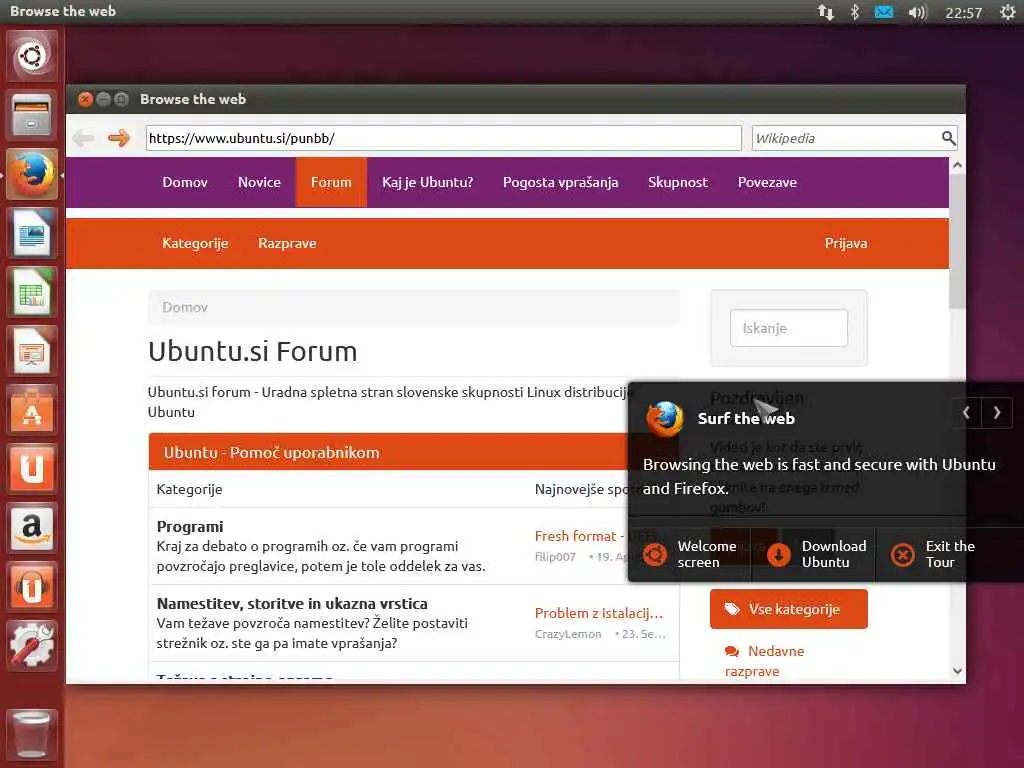Click the Vse kategorije button
This screenshot has width=1024, height=768.
[789, 609]
